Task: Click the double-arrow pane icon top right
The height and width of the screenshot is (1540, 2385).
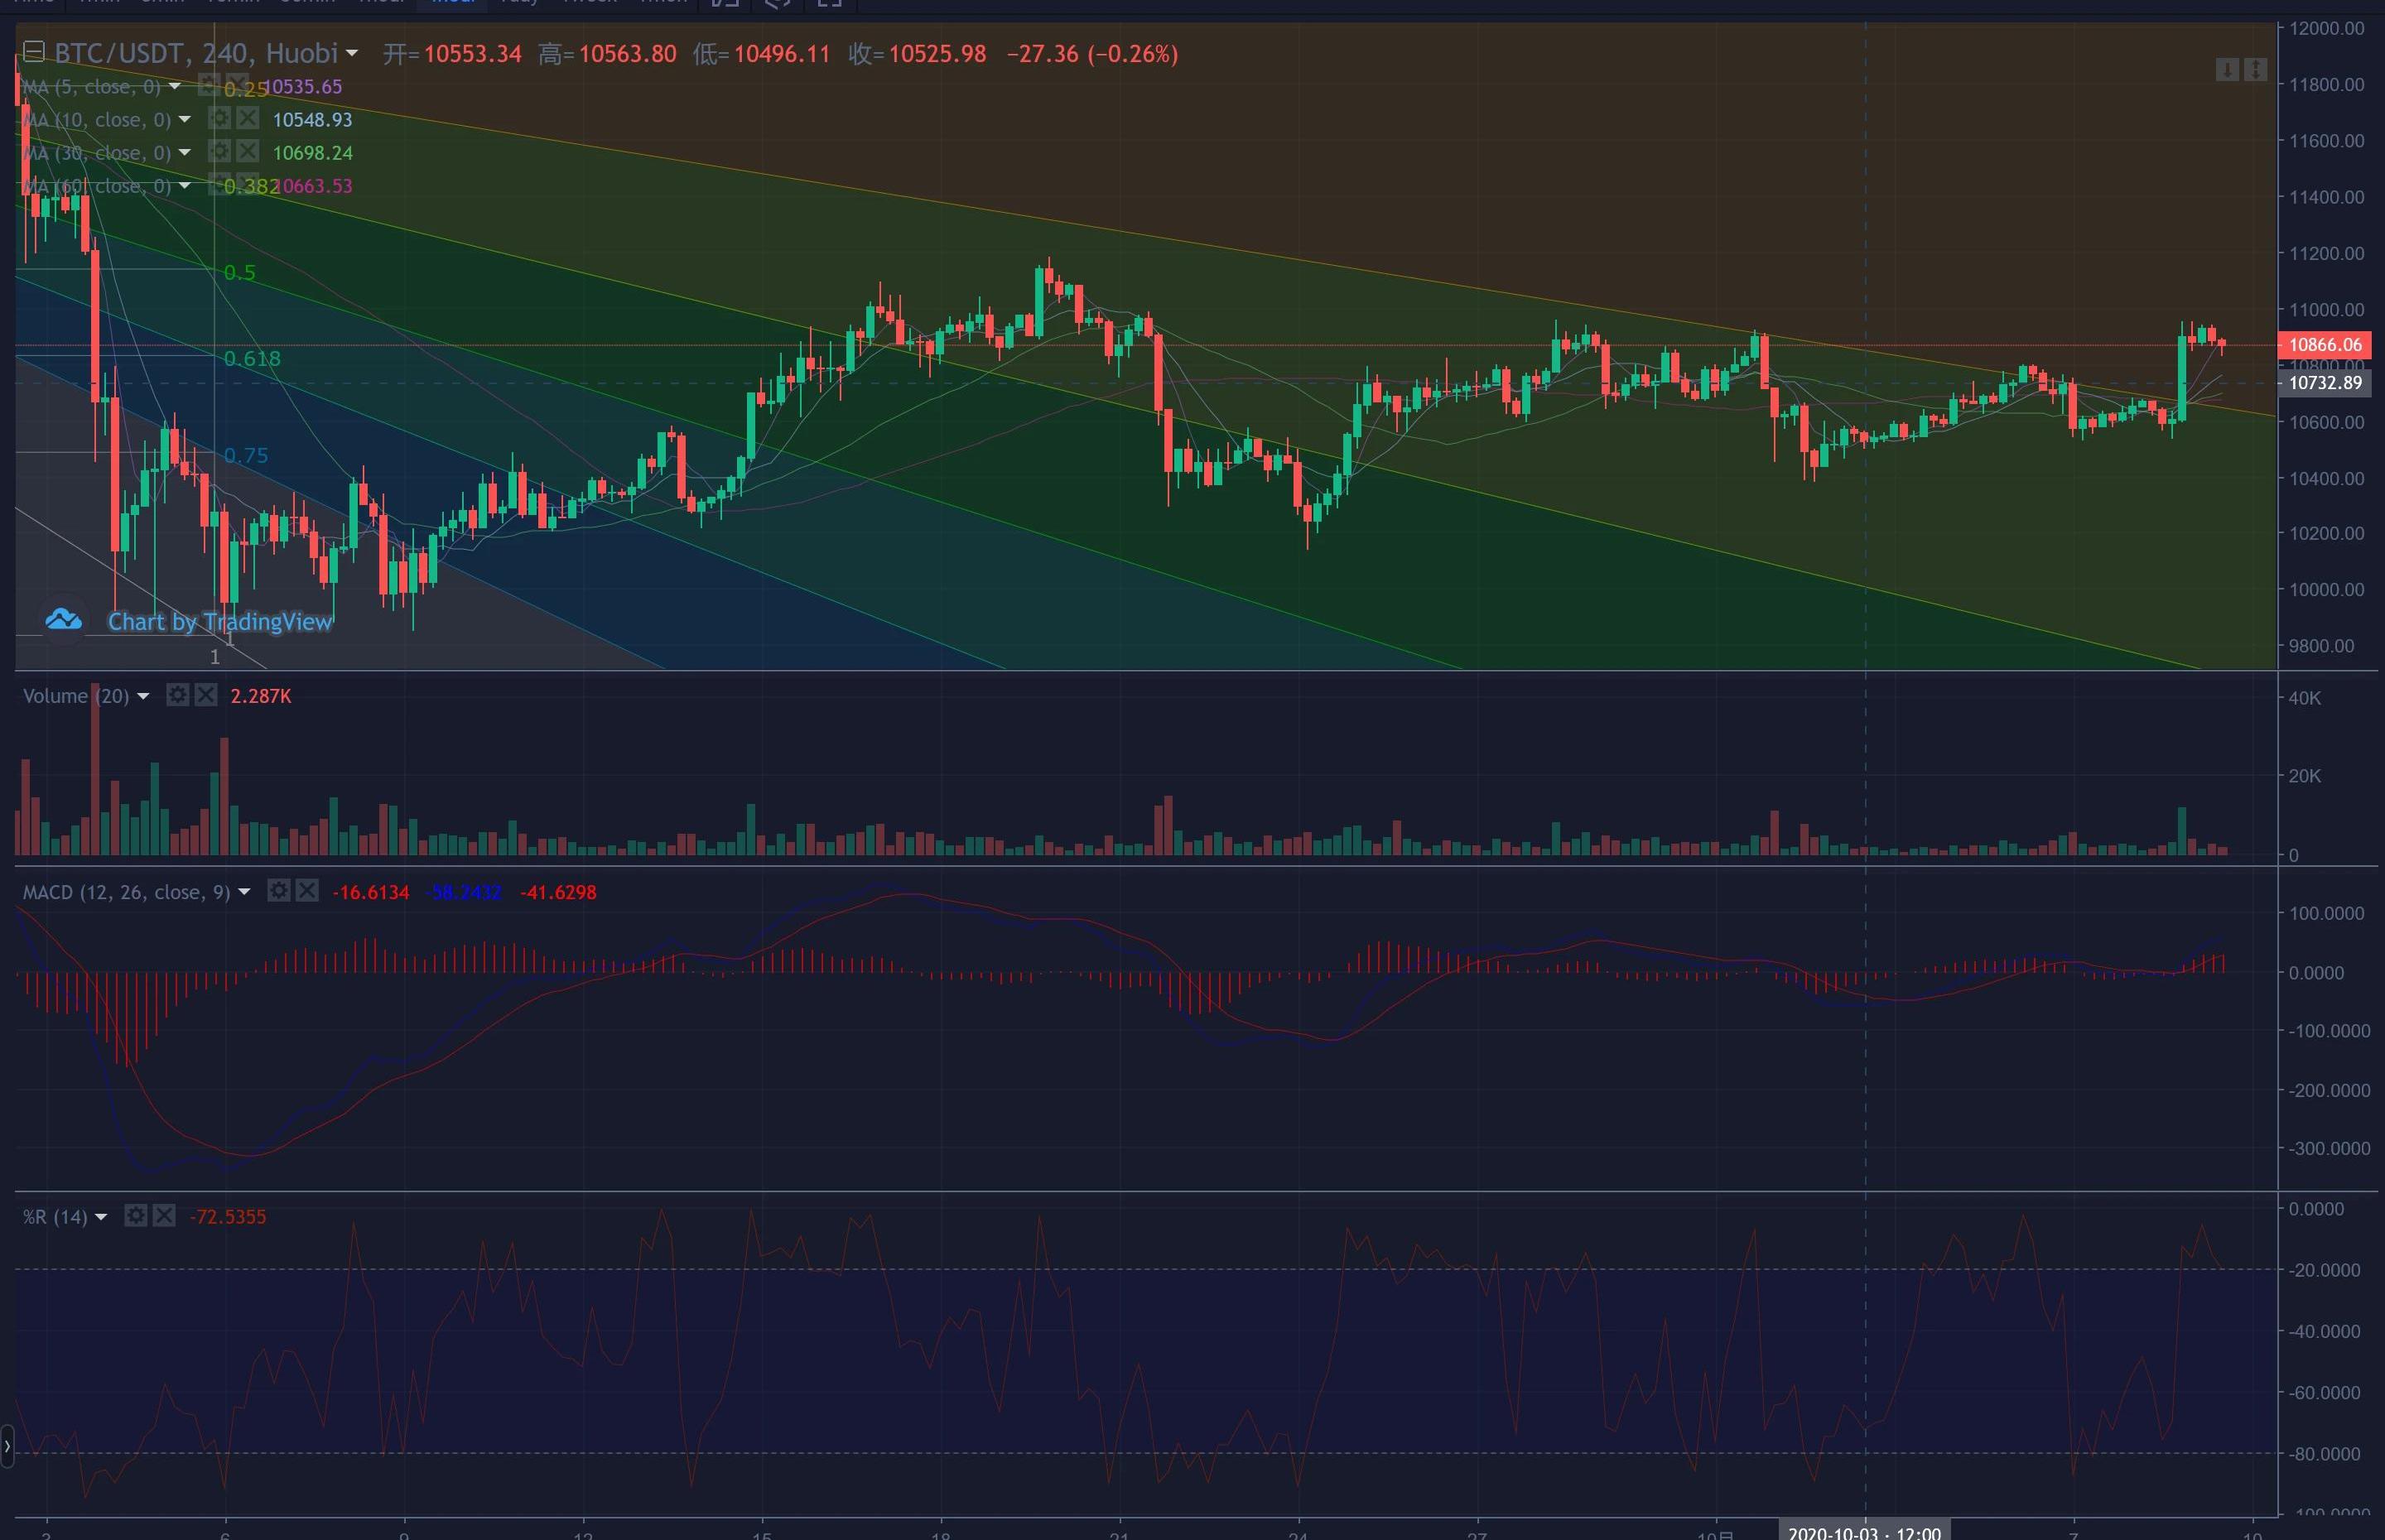Action: tap(2254, 69)
